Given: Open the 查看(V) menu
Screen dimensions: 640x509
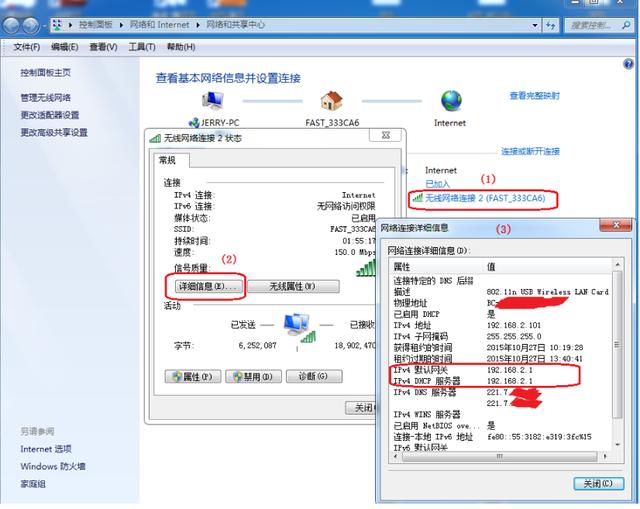Looking at the screenshot, I should coord(103,47).
